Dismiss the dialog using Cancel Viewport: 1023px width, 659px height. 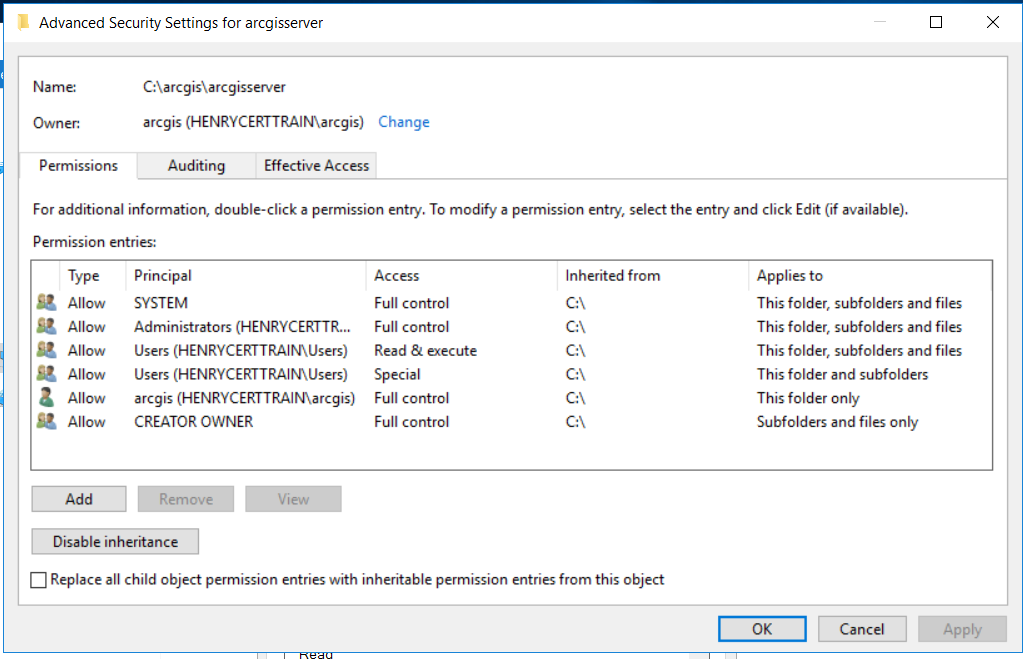point(861,628)
